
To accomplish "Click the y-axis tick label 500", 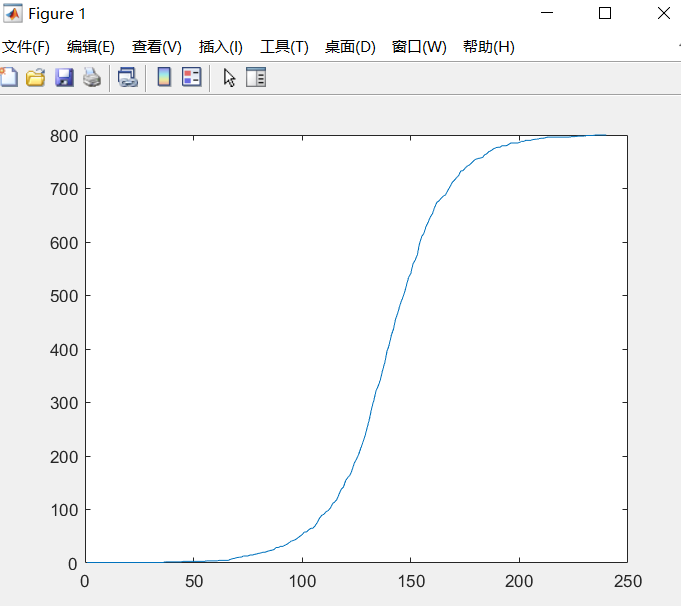I will [64, 296].
